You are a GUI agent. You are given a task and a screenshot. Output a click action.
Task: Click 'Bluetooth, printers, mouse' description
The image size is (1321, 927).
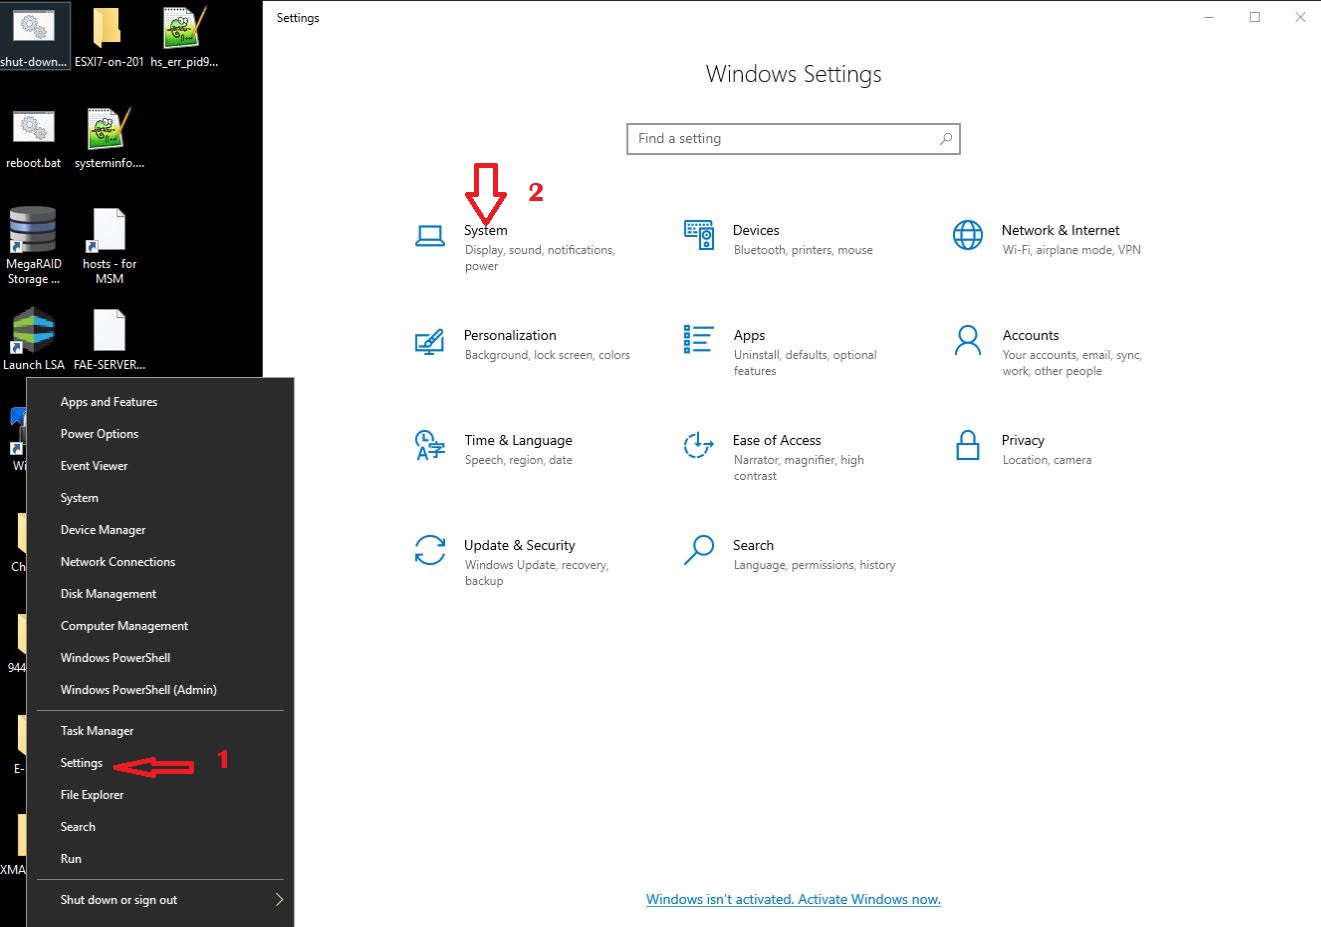(x=803, y=250)
